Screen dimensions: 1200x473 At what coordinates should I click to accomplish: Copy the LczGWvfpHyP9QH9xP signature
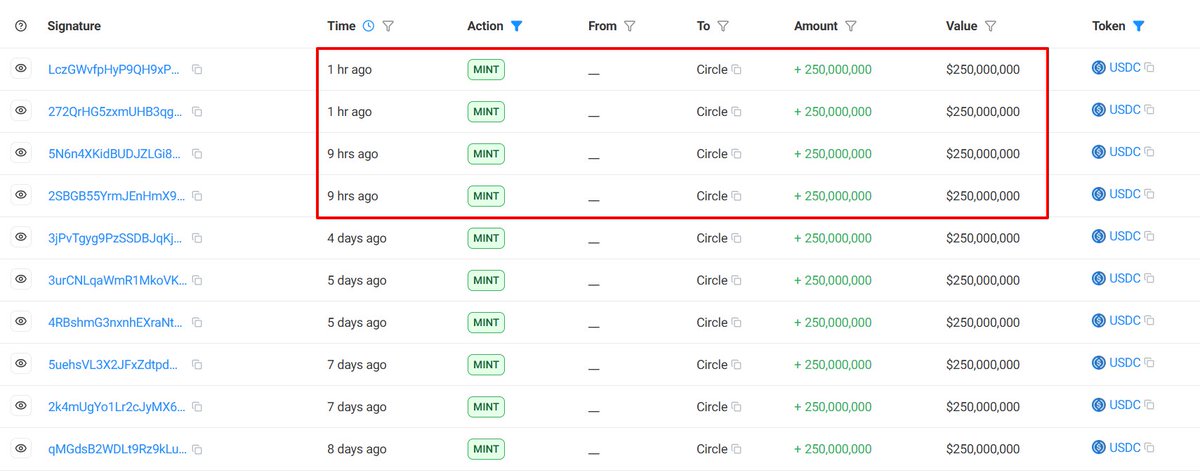(197, 70)
